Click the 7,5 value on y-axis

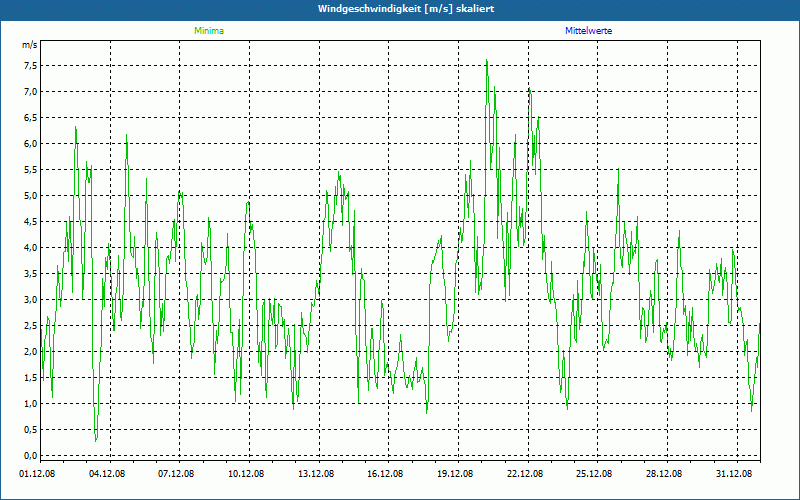click(30, 65)
